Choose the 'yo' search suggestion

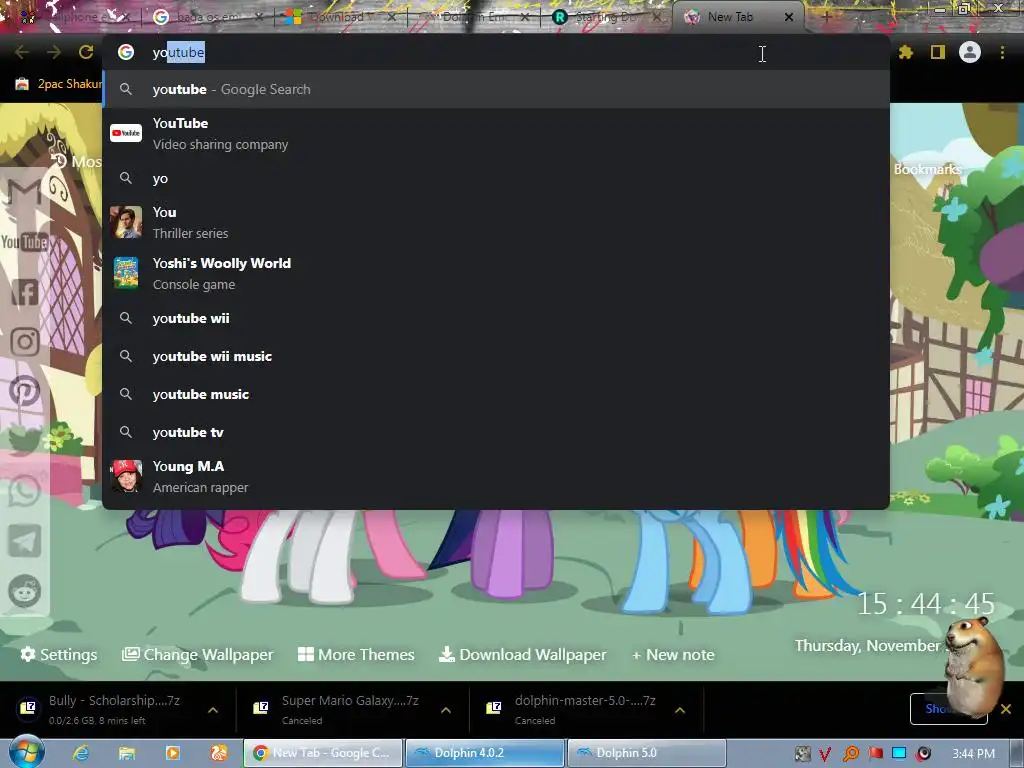496,178
